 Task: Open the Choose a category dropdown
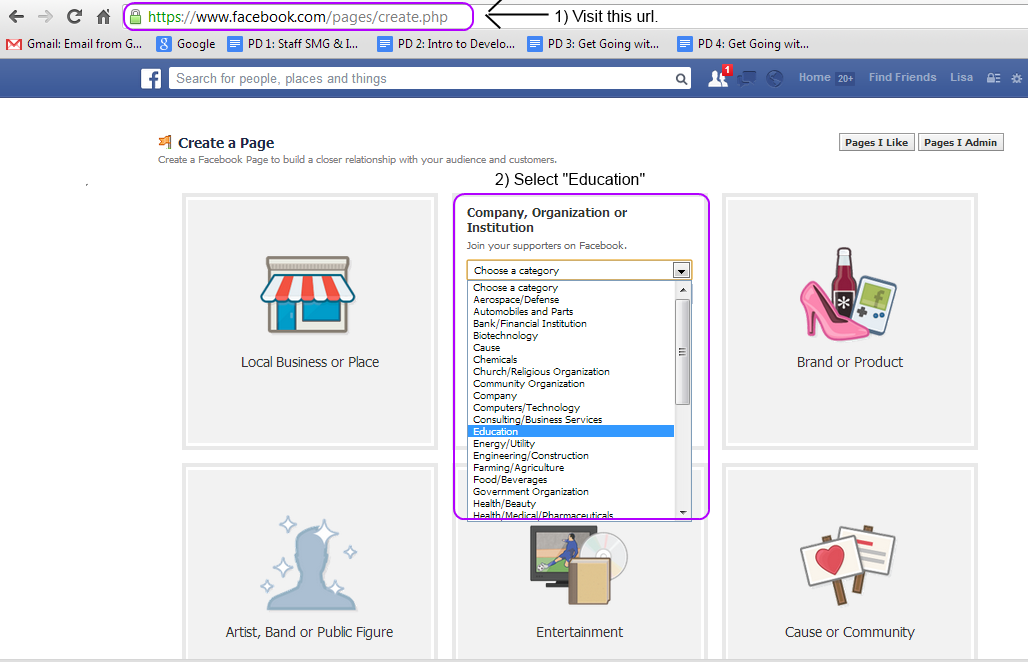pyautogui.click(x=579, y=270)
